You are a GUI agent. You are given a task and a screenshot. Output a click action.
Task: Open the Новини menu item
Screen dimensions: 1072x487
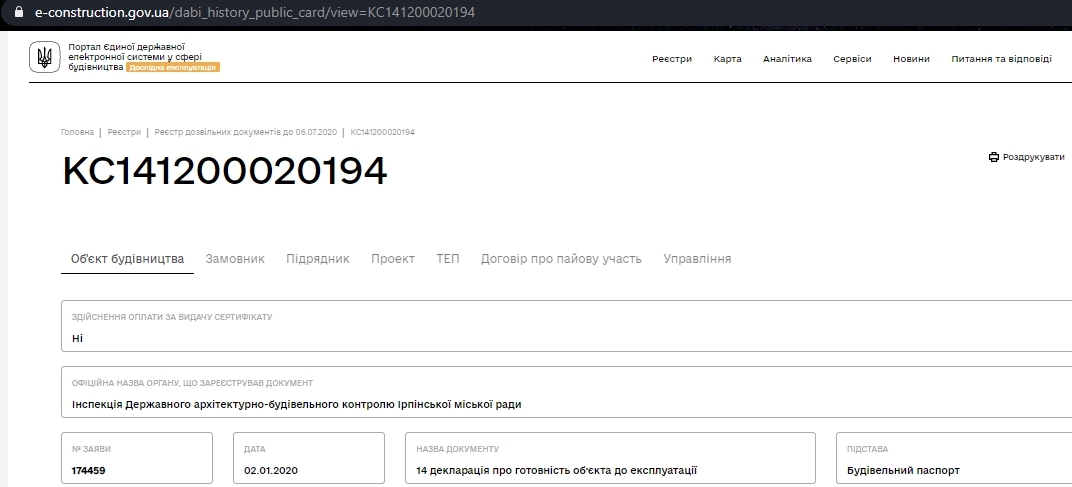coord(911,59)
